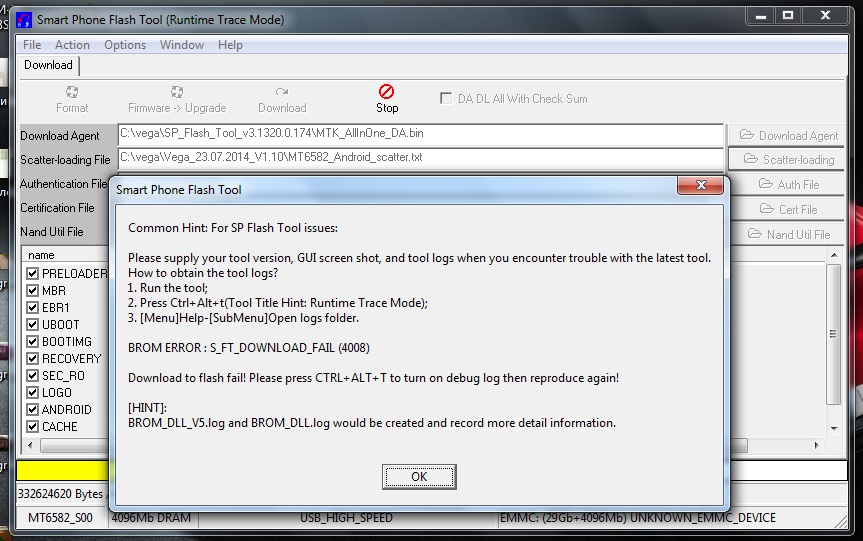The height and width of the screenshot is (541, 863).
Task: Click the Nand Util File folder button
Action: point(788,234)
